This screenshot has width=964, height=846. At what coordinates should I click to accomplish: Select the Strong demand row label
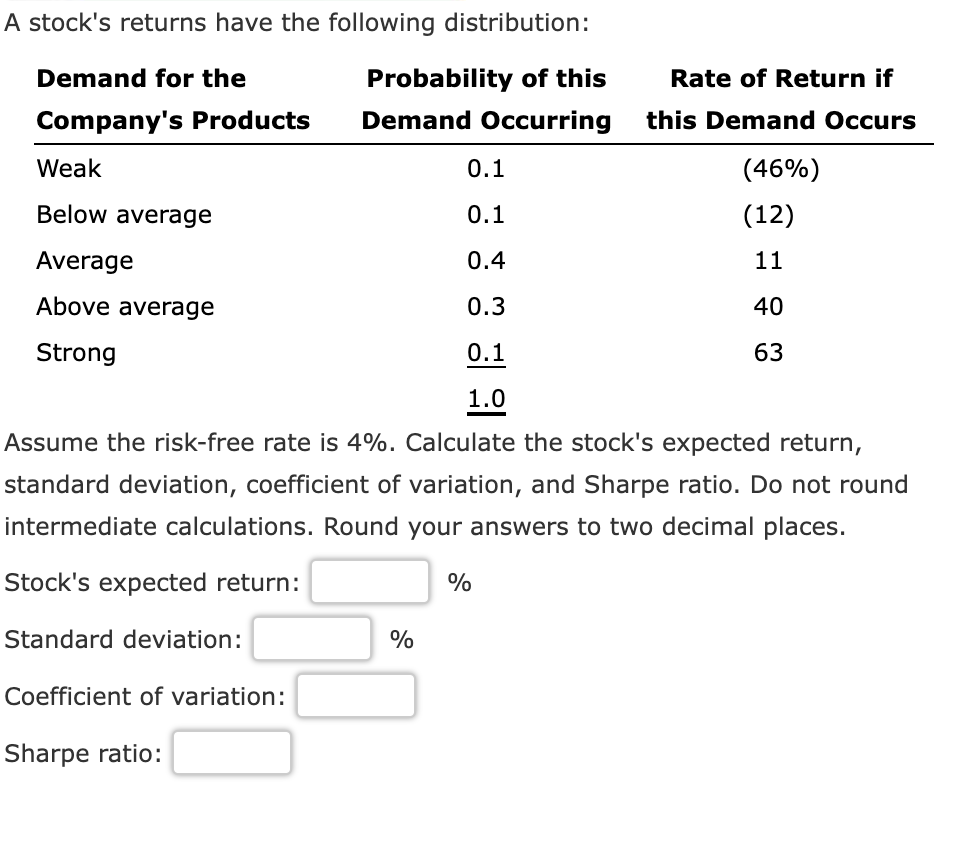[75, 352]
